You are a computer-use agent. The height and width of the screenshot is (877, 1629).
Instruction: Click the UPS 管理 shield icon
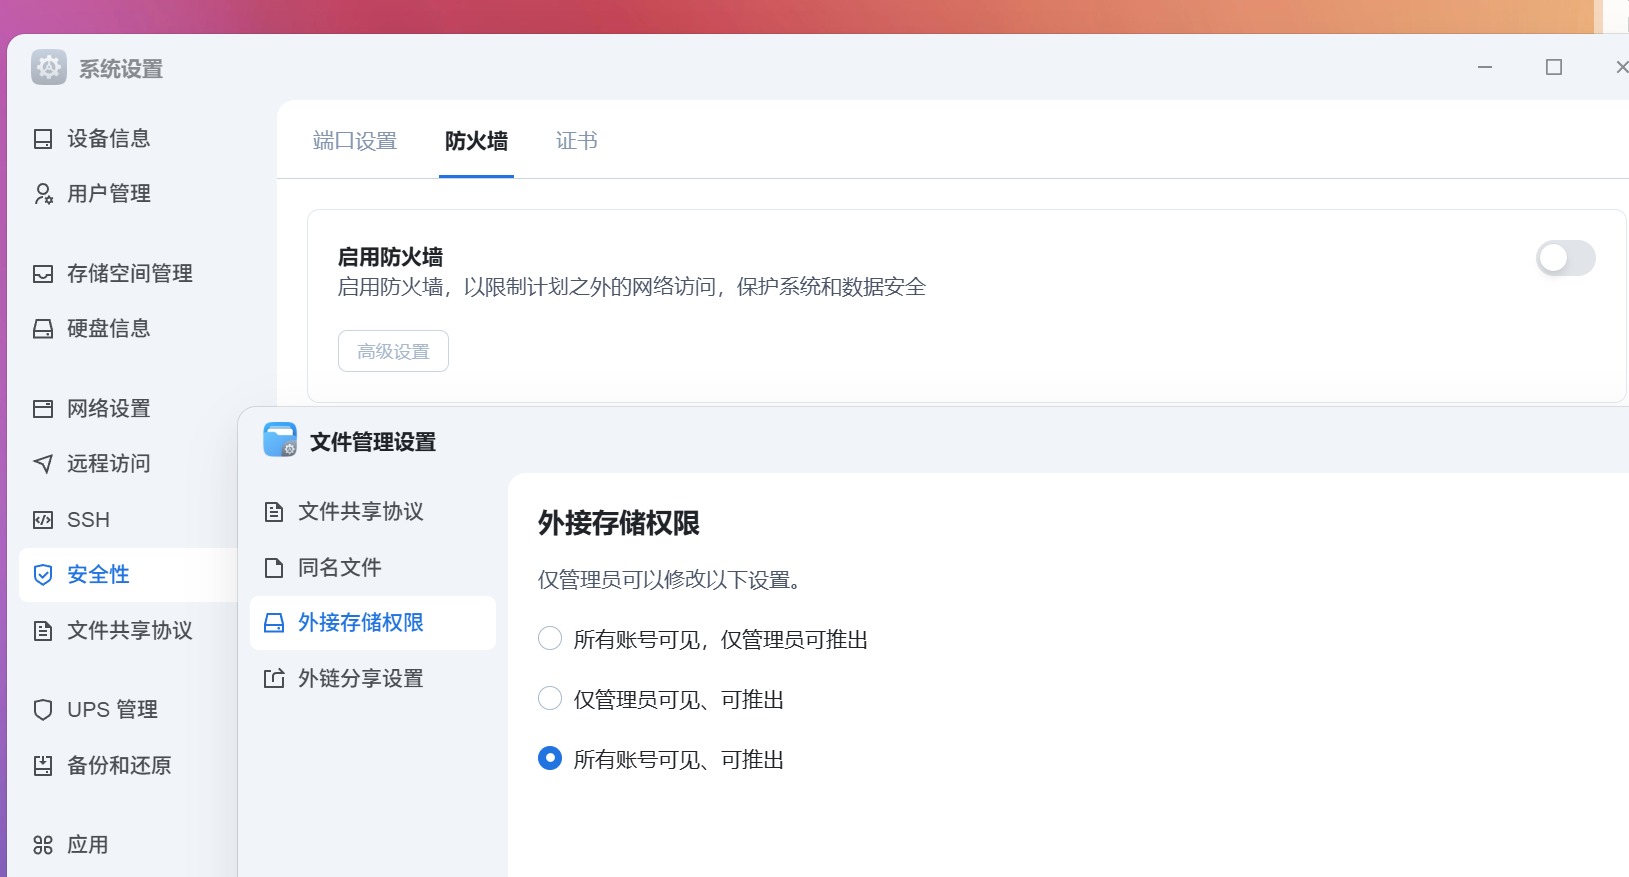click(x=43, y=710)
